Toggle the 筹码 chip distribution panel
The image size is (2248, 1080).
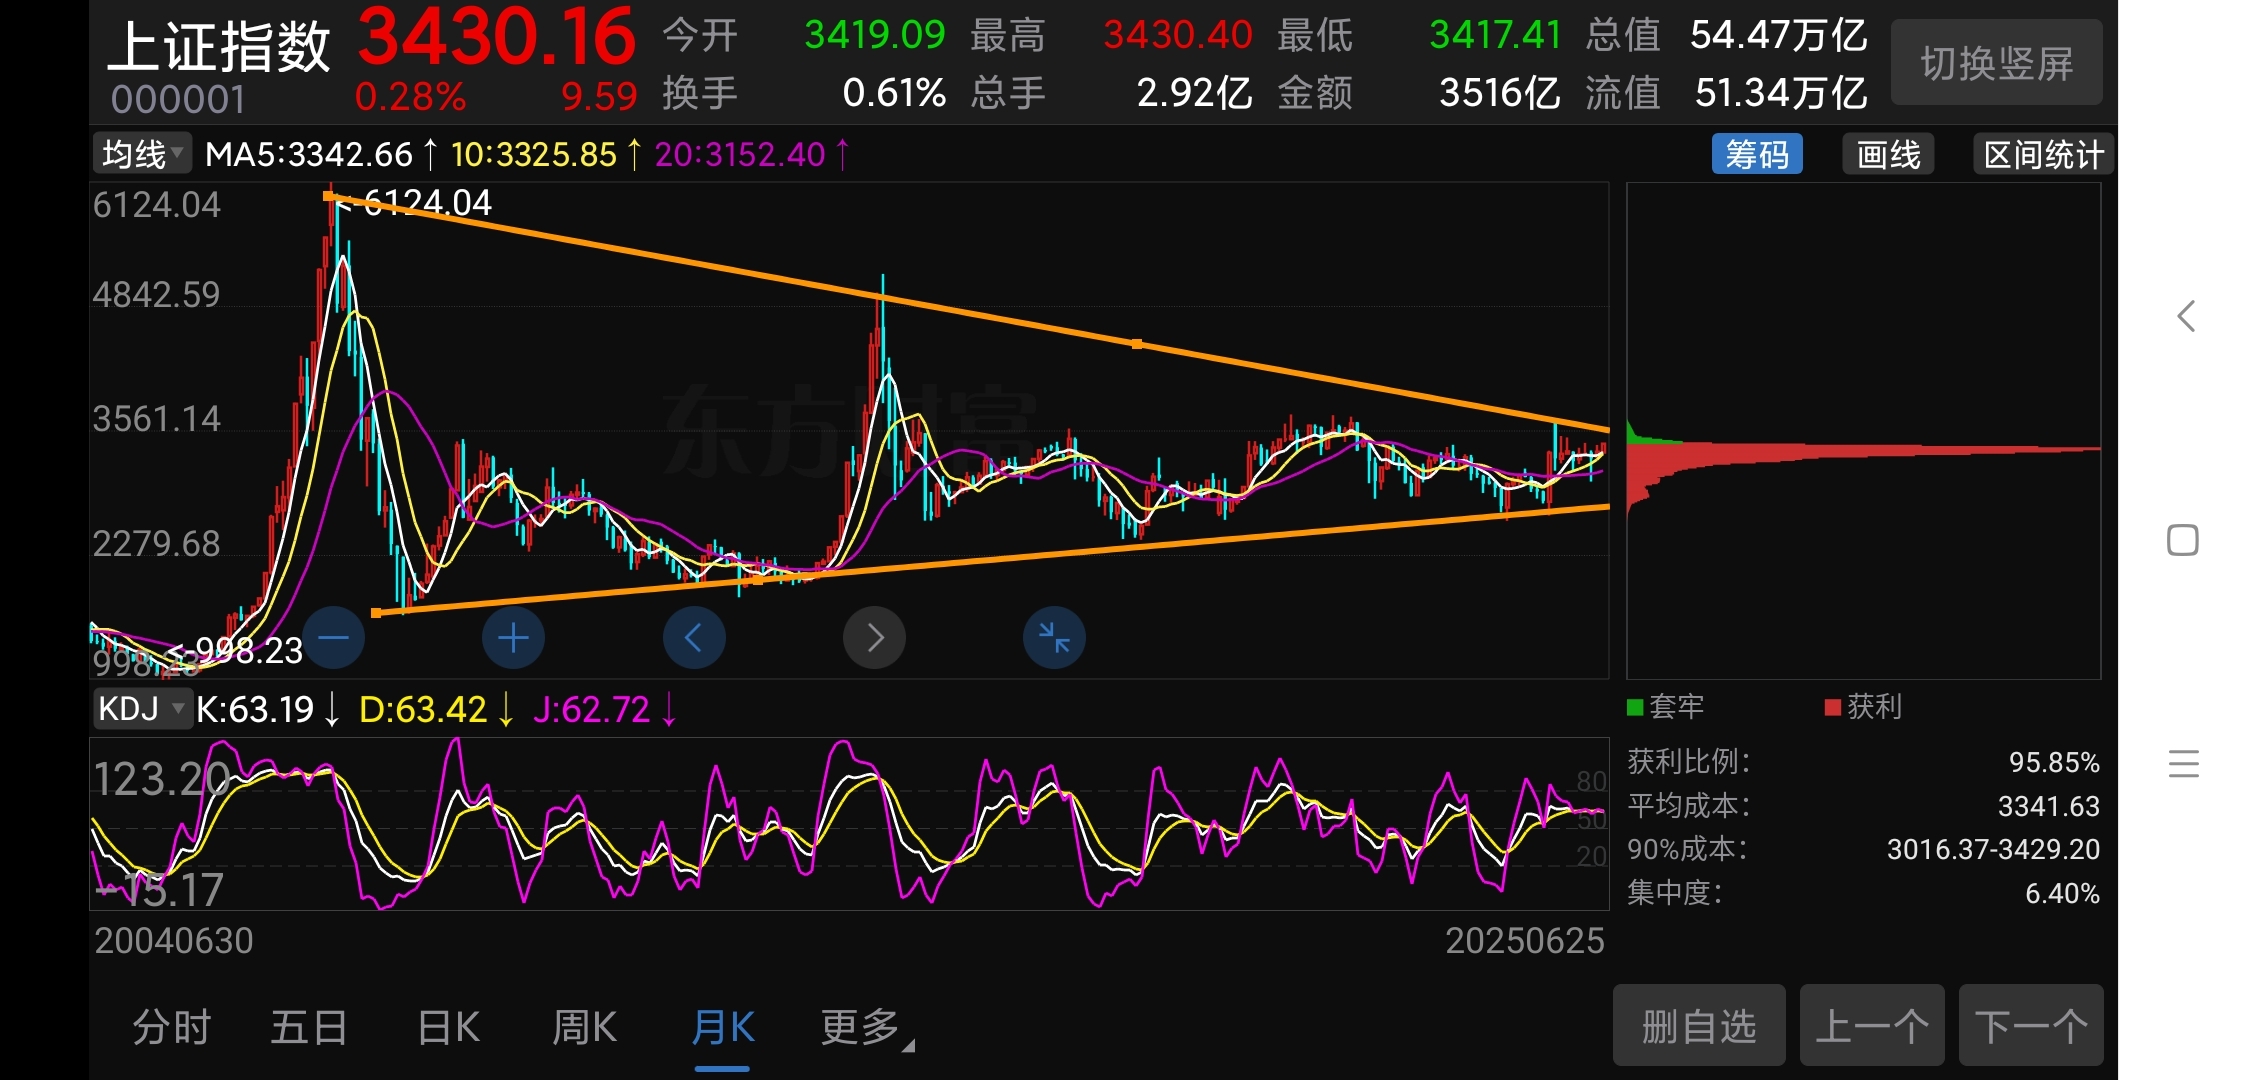pyautogui.click(x=1756, y=155)
